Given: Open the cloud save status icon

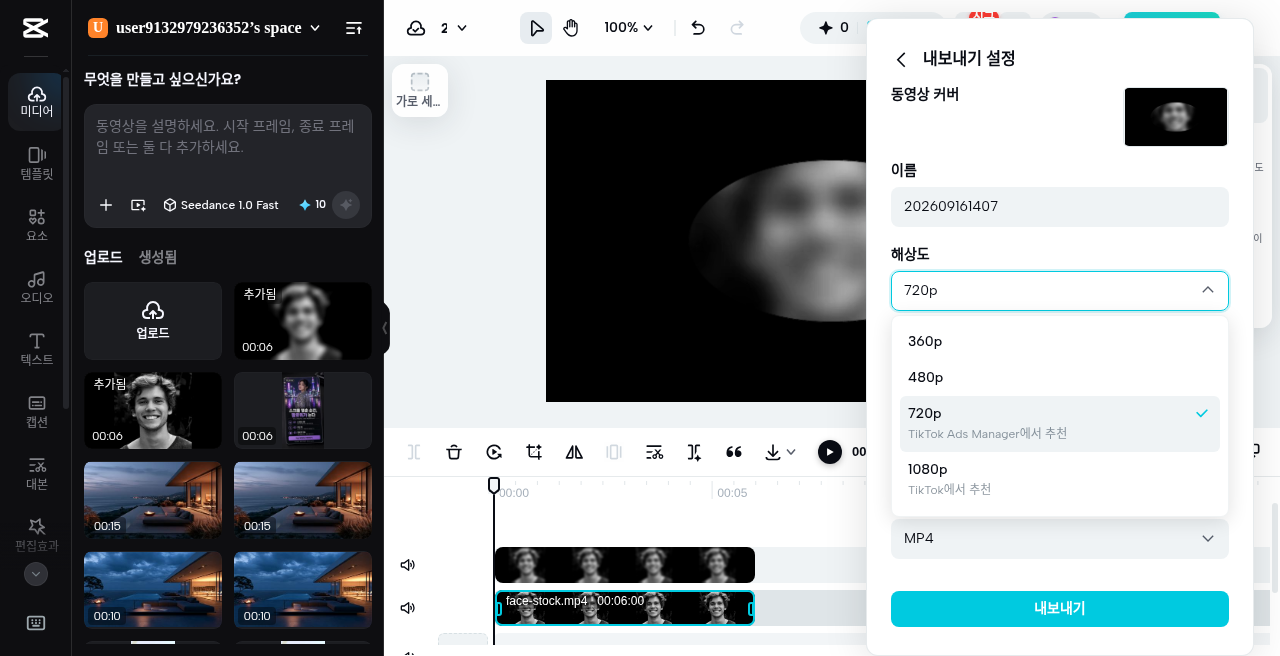Looking at the screenshot, I should (x=416, y=28).
